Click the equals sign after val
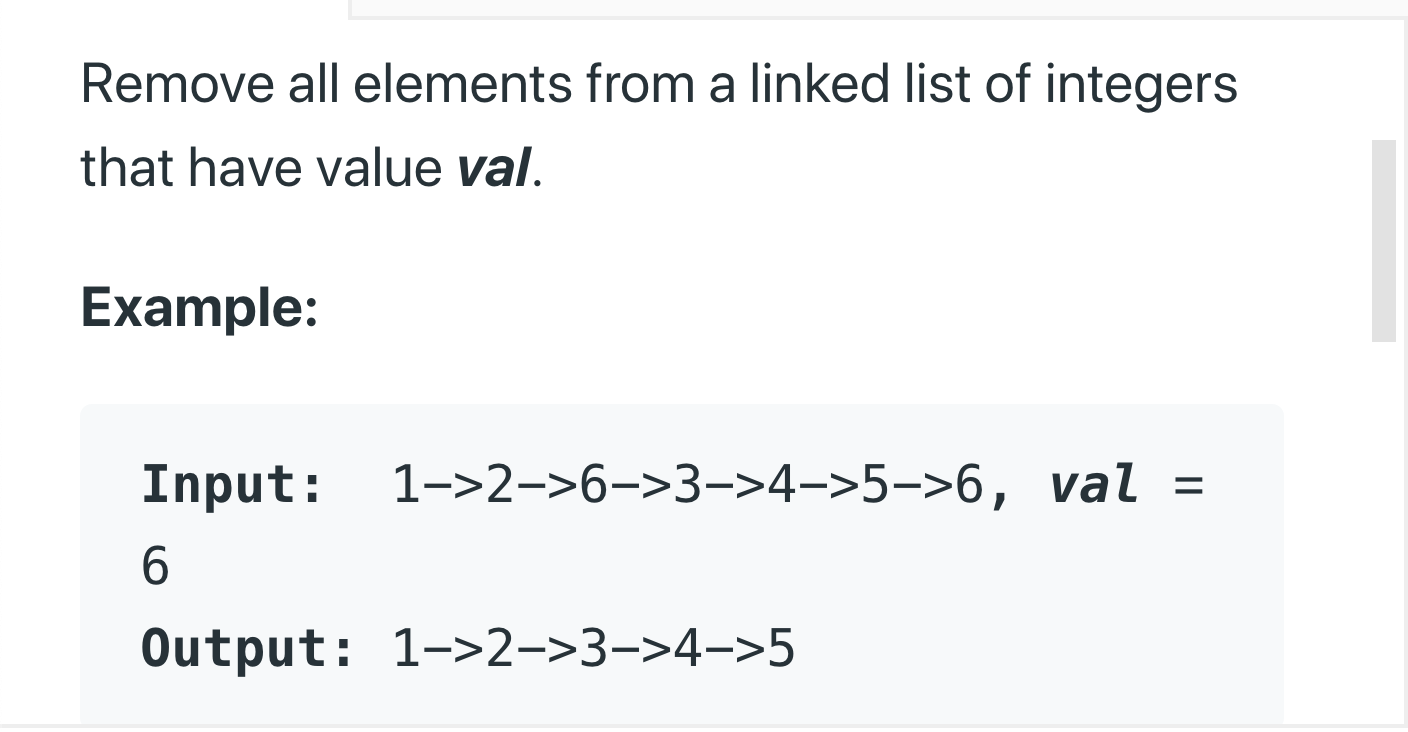1408x732 pixels. click(x=1187, y=485)
